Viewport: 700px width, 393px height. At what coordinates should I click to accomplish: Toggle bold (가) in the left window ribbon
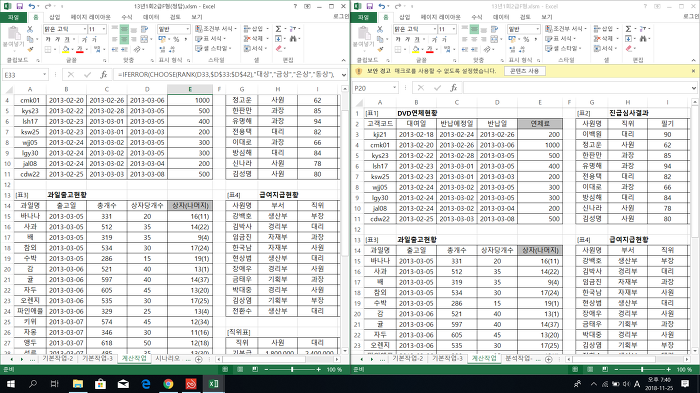pos(48,39)
